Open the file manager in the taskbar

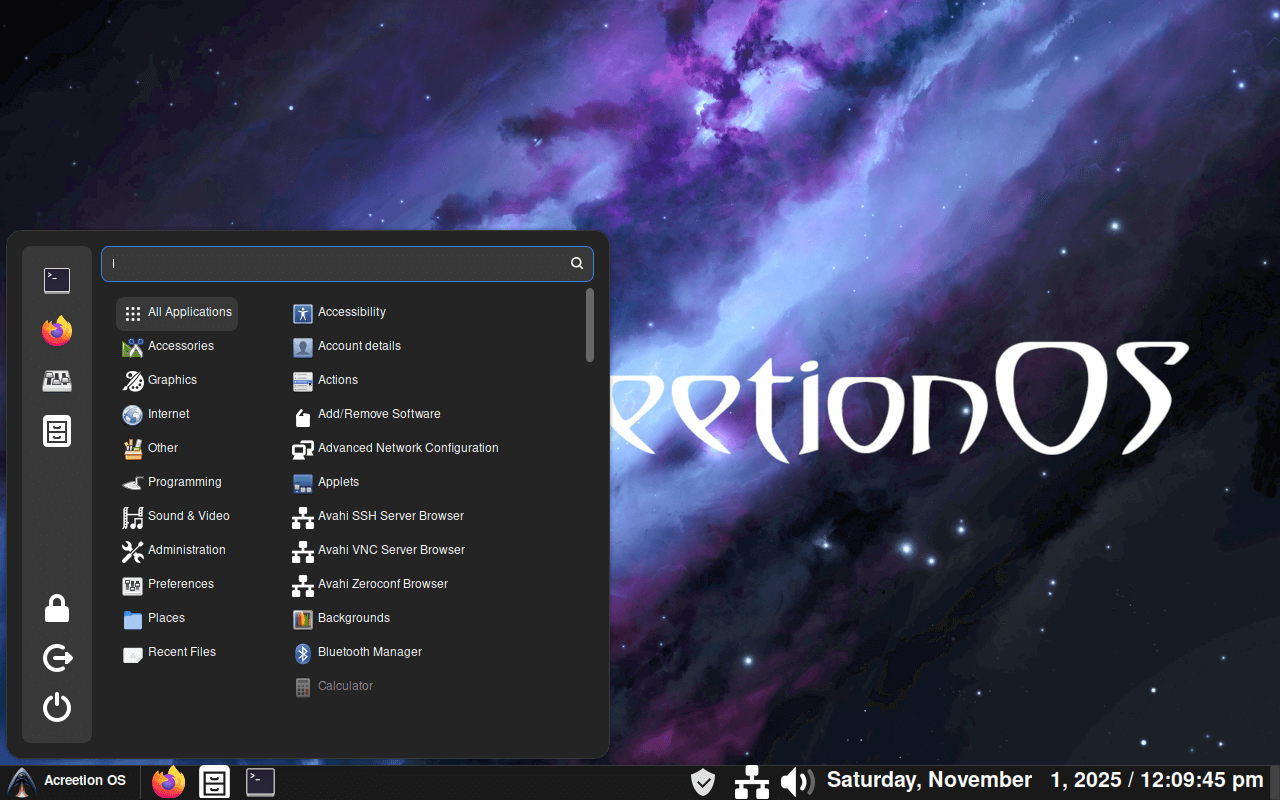pos(214,781)
